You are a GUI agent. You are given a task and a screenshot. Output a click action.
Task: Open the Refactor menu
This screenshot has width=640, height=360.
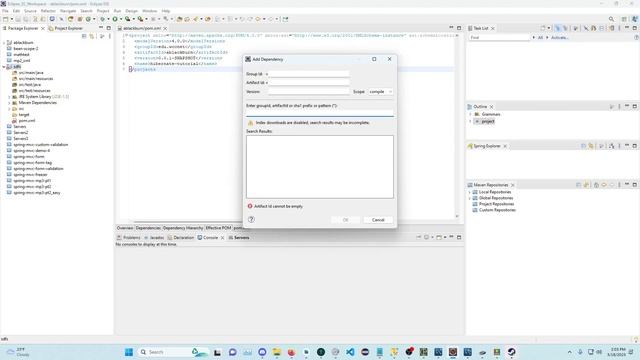point(48,11)
